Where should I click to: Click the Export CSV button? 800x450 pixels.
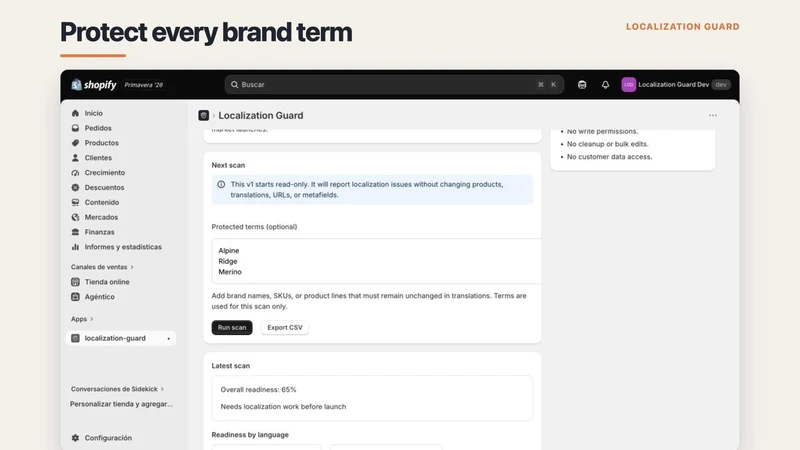coord(285,328)
